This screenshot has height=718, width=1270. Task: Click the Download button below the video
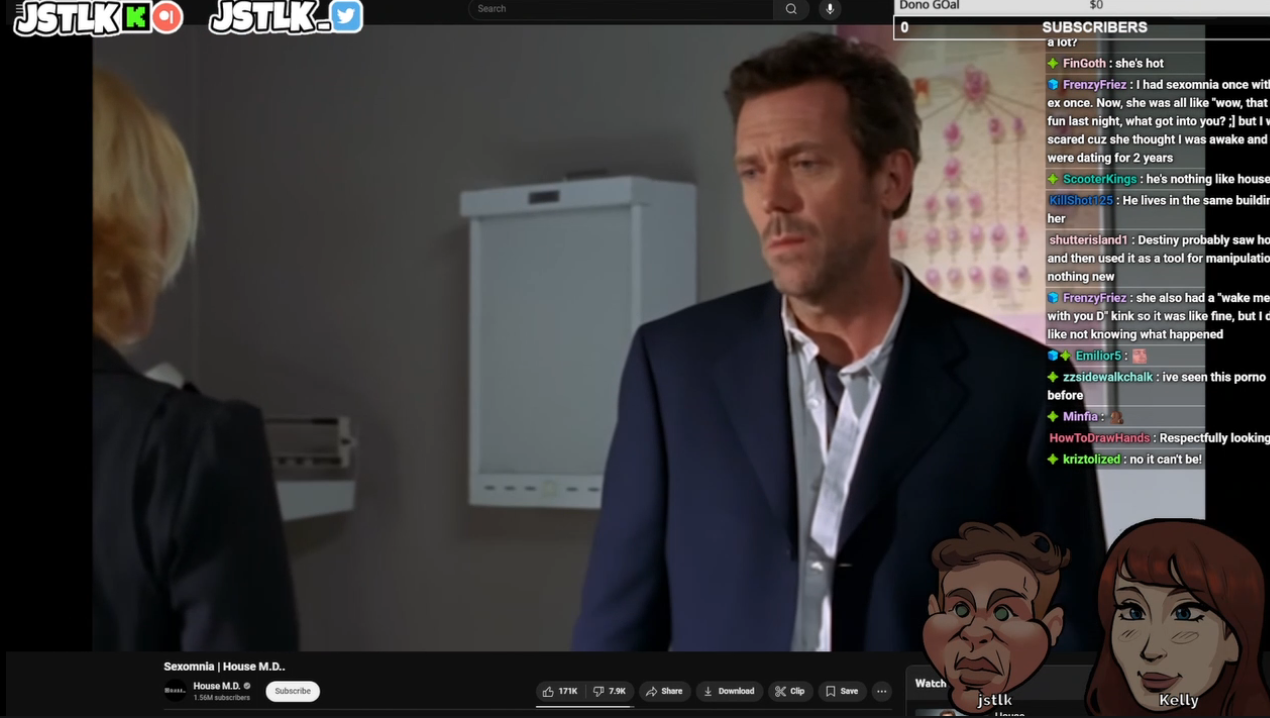click(x=729, y=691)
